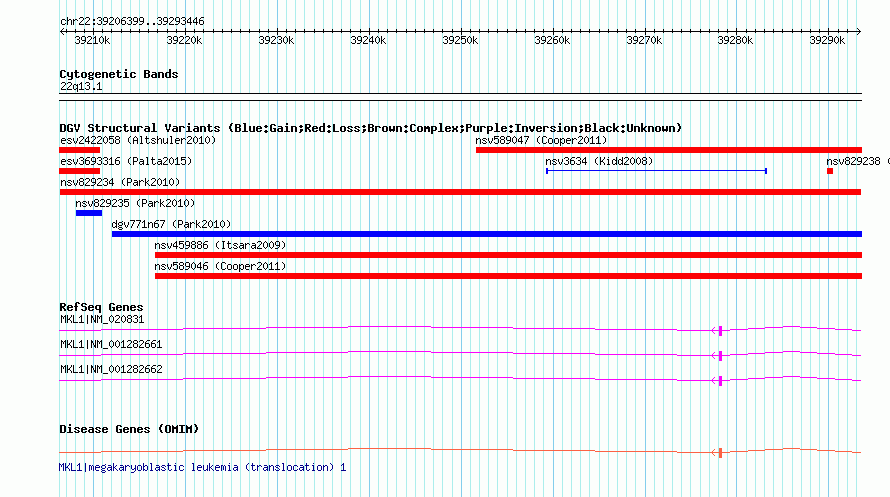
Task: Click the 39280k ruler tick label
Action: pos(735,40)
